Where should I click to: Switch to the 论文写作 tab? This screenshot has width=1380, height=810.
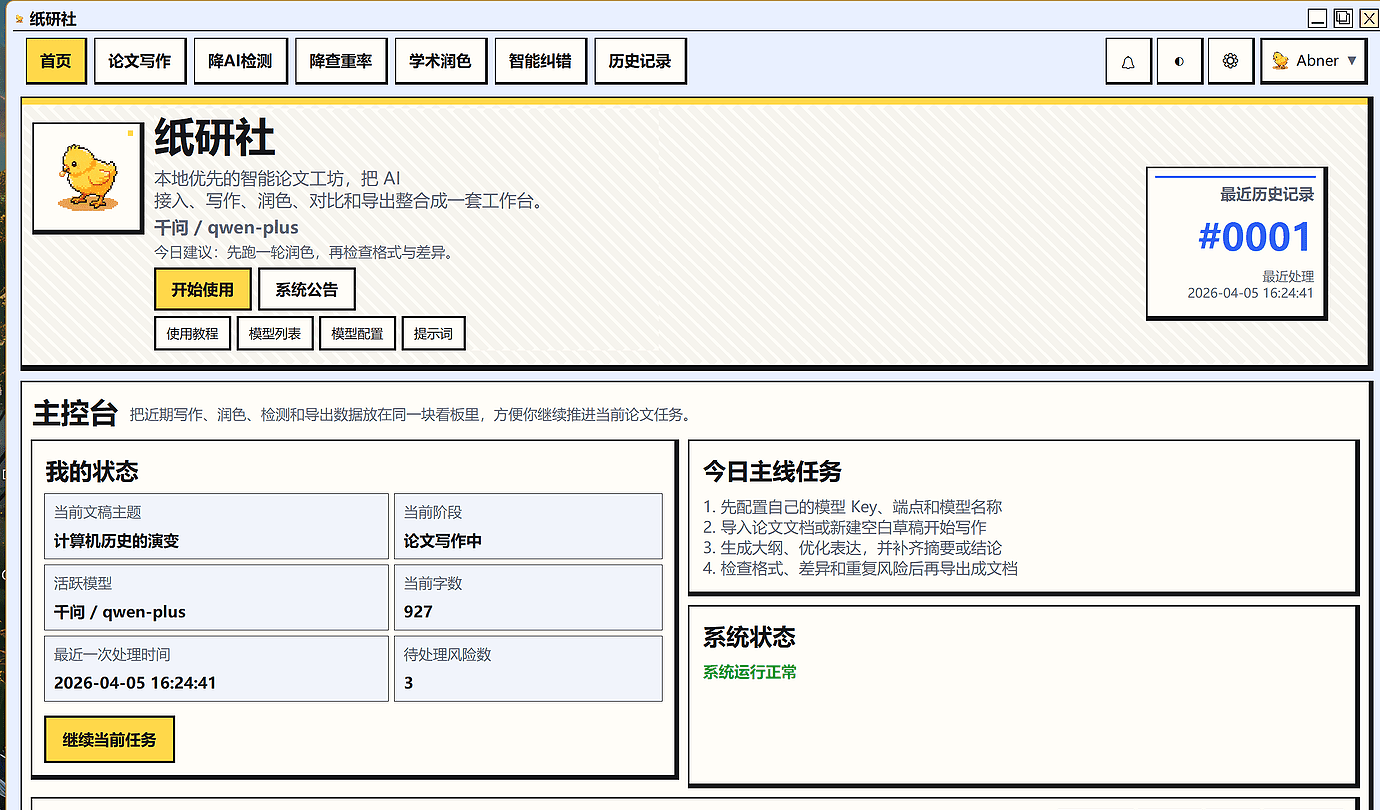click(140, 61)
